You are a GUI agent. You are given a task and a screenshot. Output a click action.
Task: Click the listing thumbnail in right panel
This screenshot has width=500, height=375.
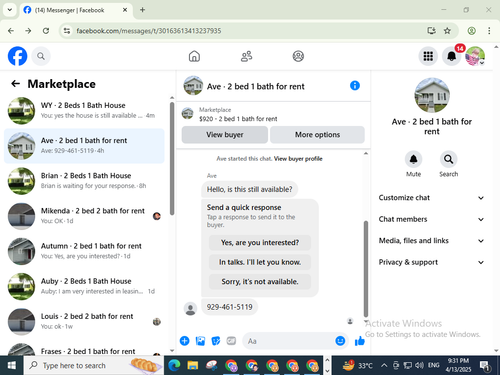(432, 95)
